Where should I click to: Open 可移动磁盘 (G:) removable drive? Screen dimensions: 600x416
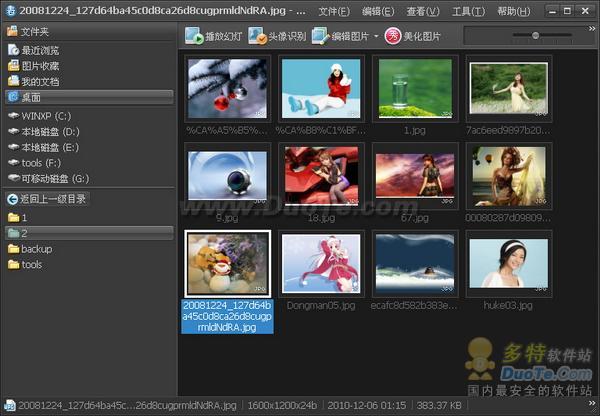[x=48, y=179]
